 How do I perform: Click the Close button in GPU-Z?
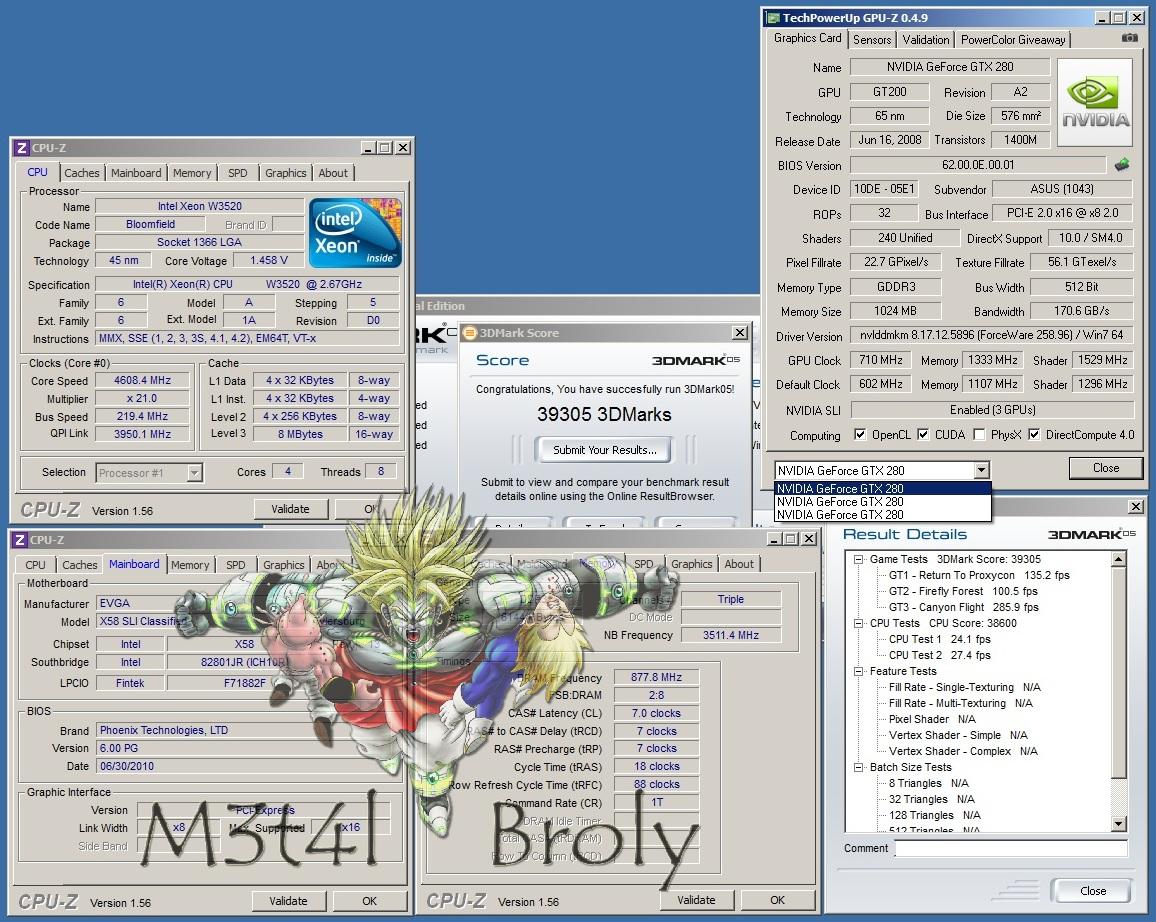[1106, 467]
